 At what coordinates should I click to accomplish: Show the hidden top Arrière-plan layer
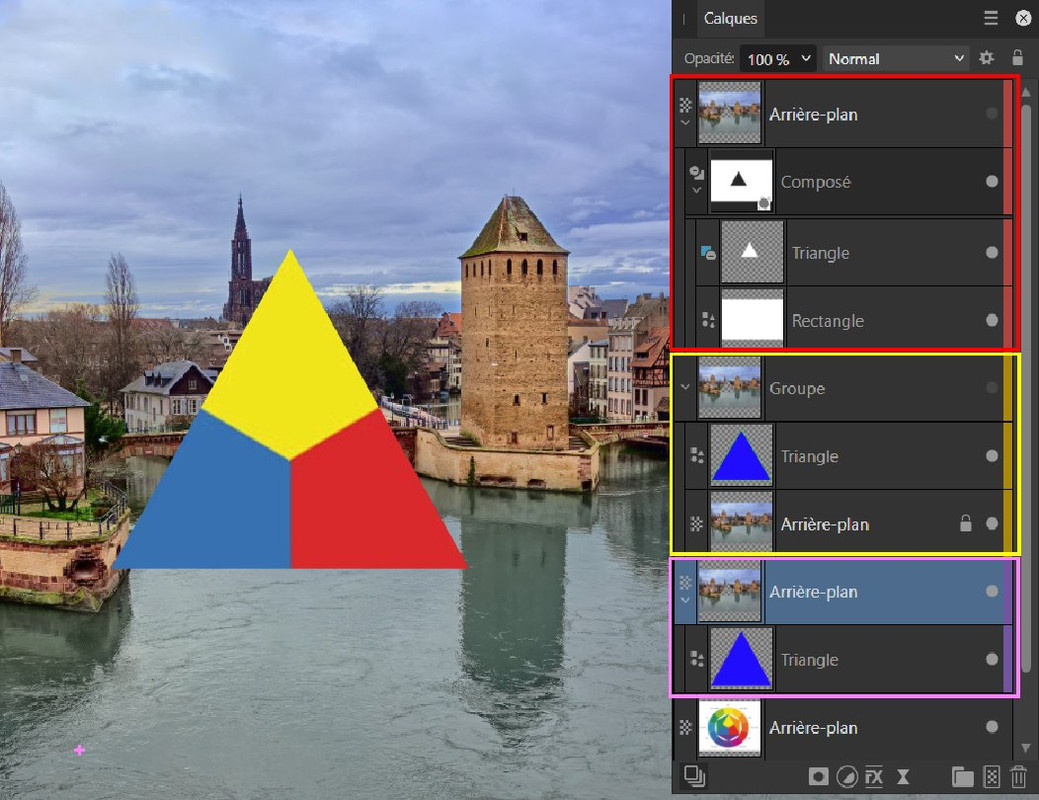(x=991, y=113)
